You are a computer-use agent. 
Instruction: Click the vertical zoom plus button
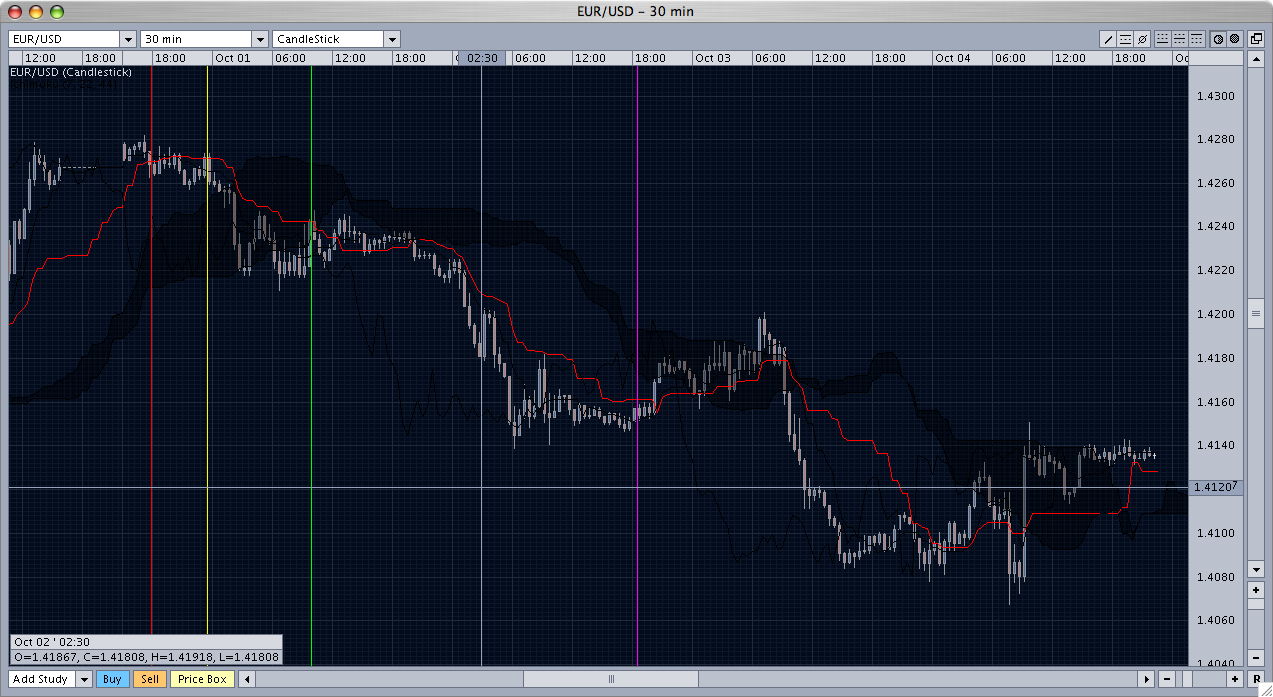pos(1256,590)
